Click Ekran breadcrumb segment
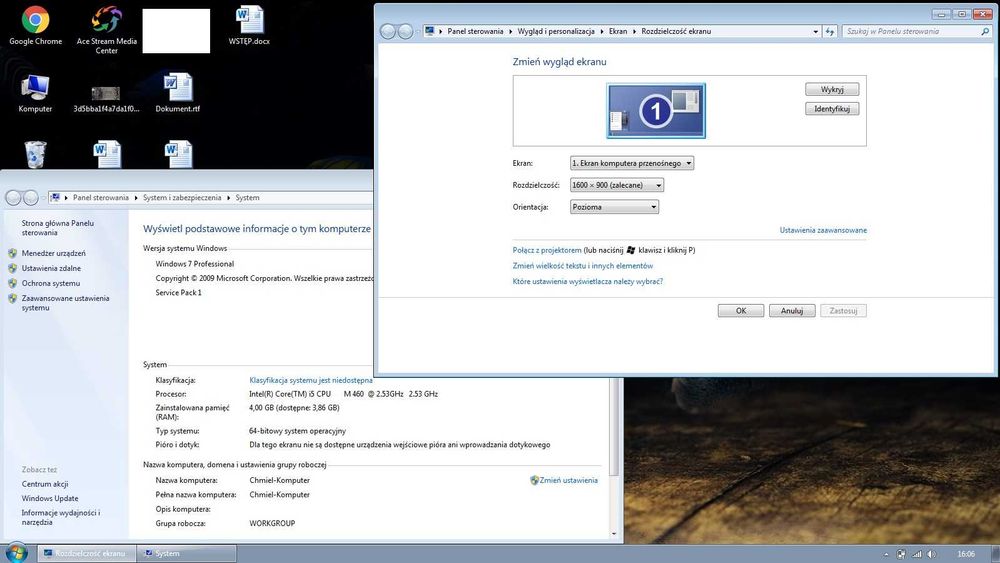The width and height of the screenshot is (1000, 563). point(618,31)
